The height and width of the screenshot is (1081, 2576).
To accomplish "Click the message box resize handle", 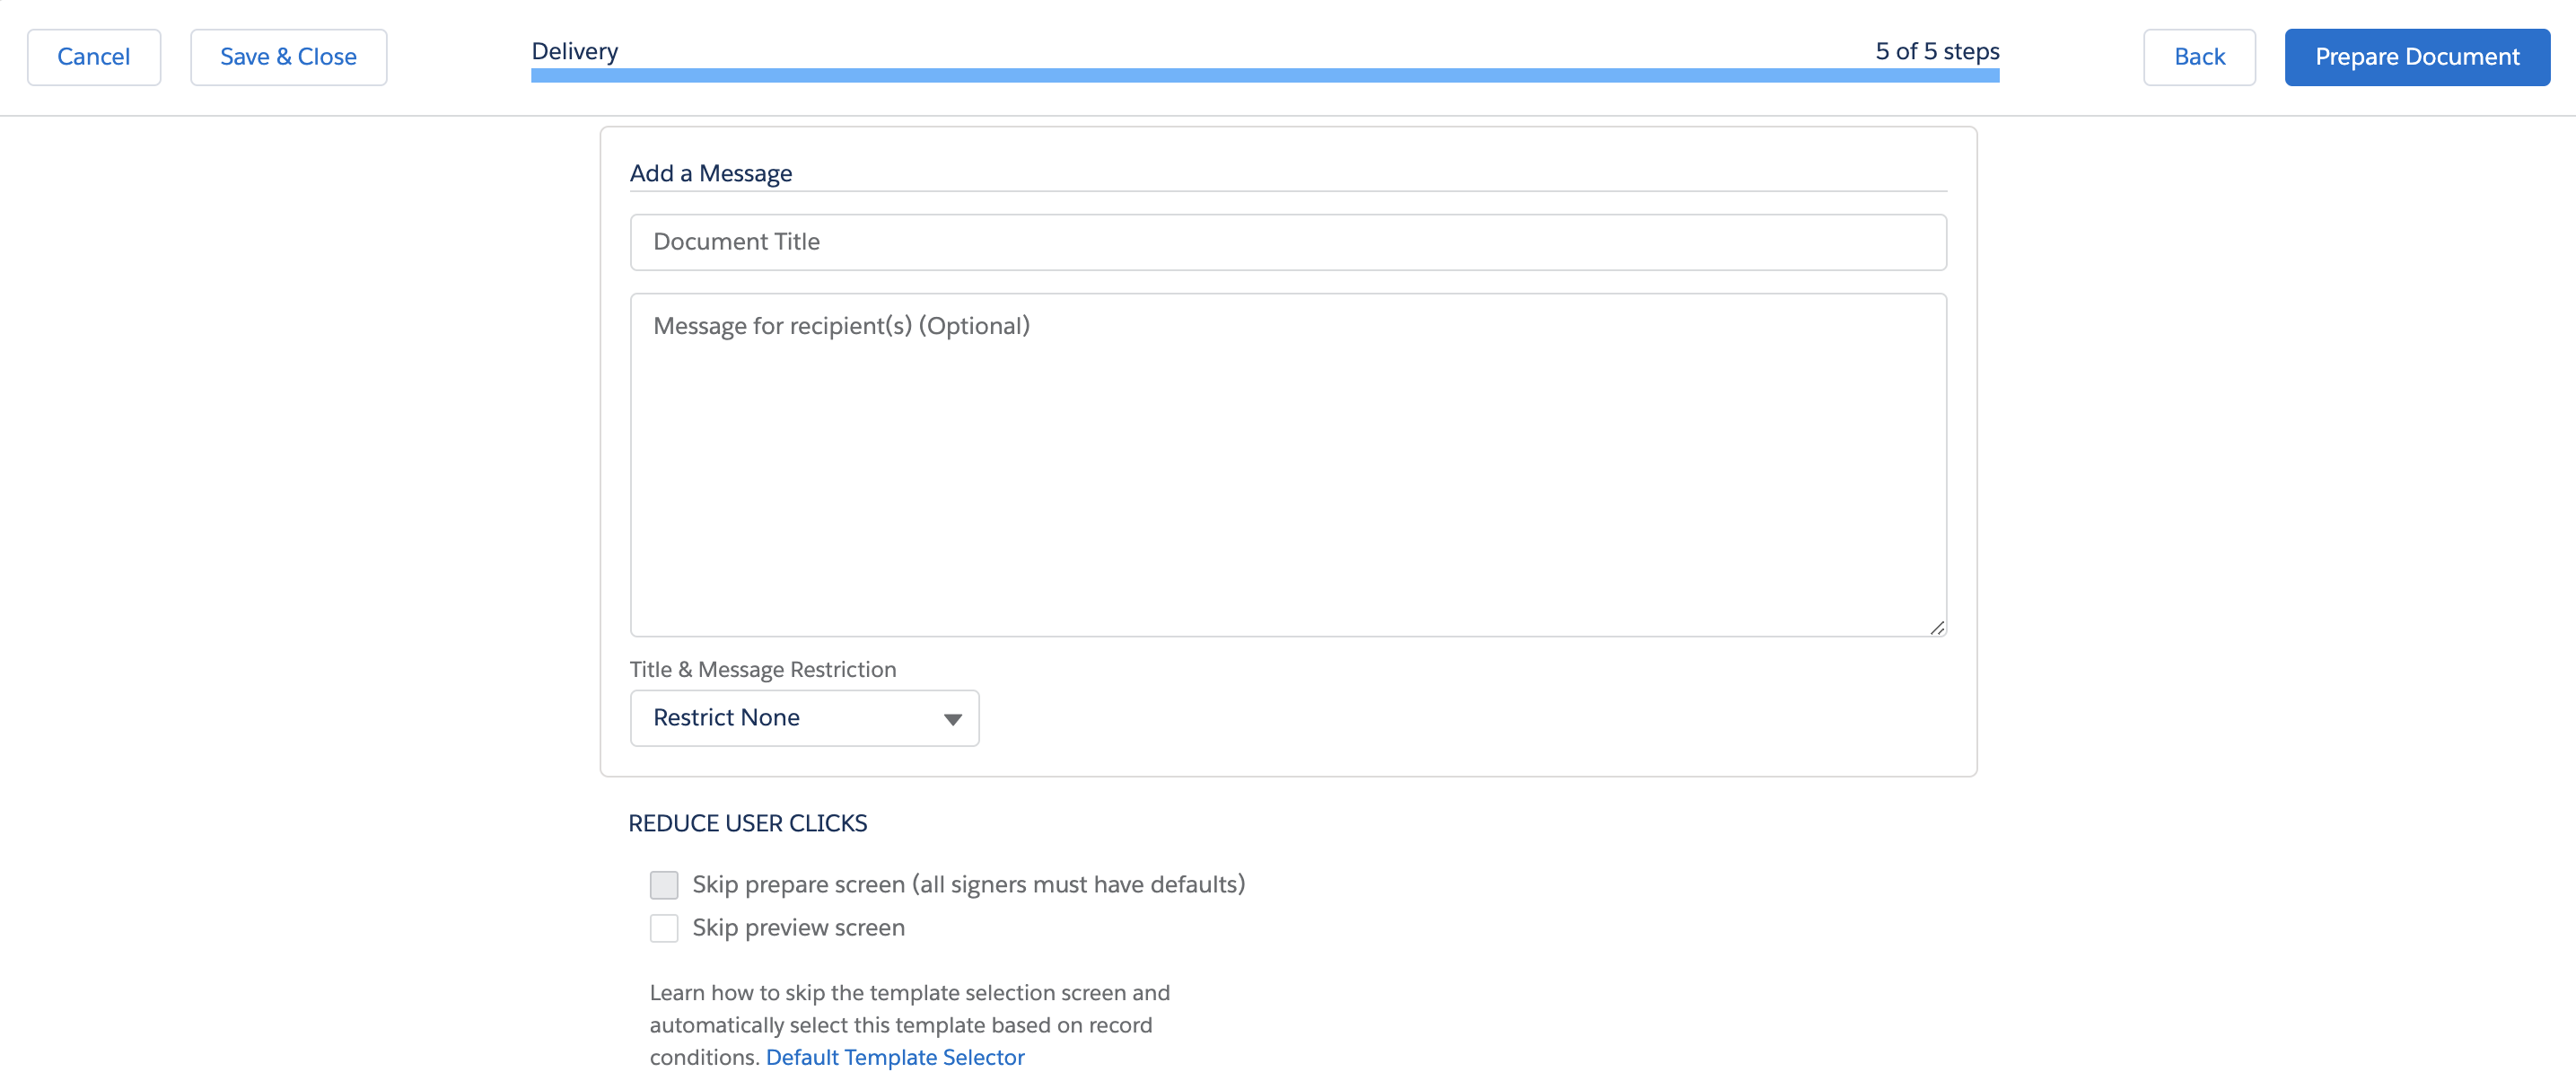I will click(1936, 628).
